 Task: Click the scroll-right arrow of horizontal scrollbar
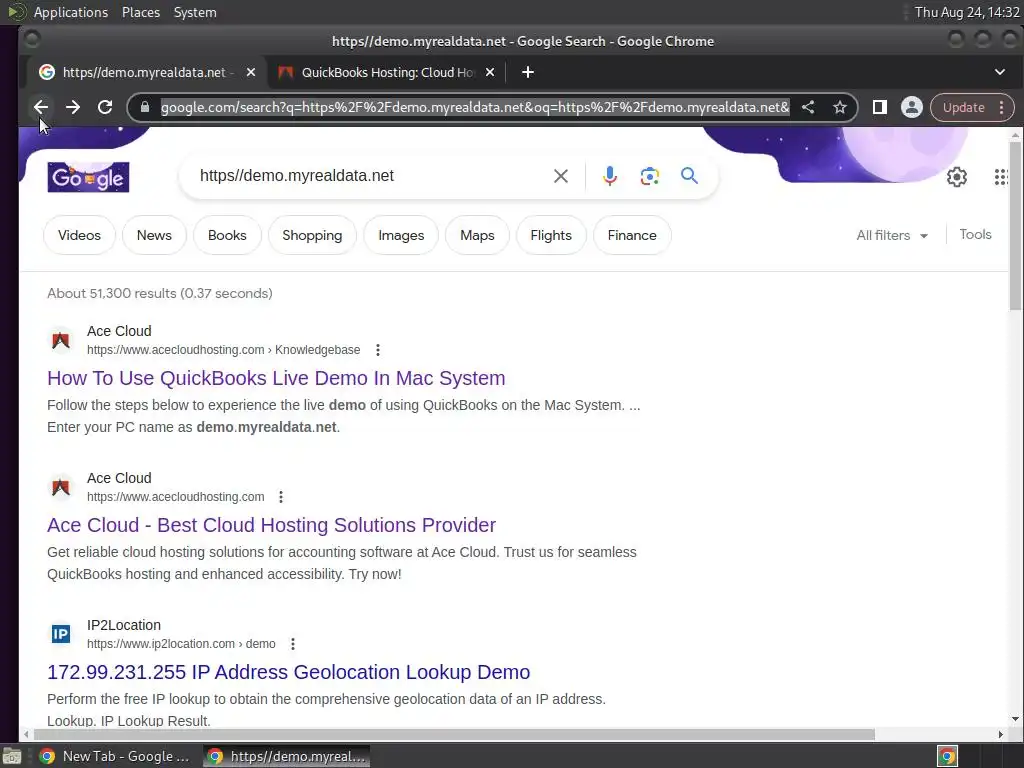(1000, 735)
